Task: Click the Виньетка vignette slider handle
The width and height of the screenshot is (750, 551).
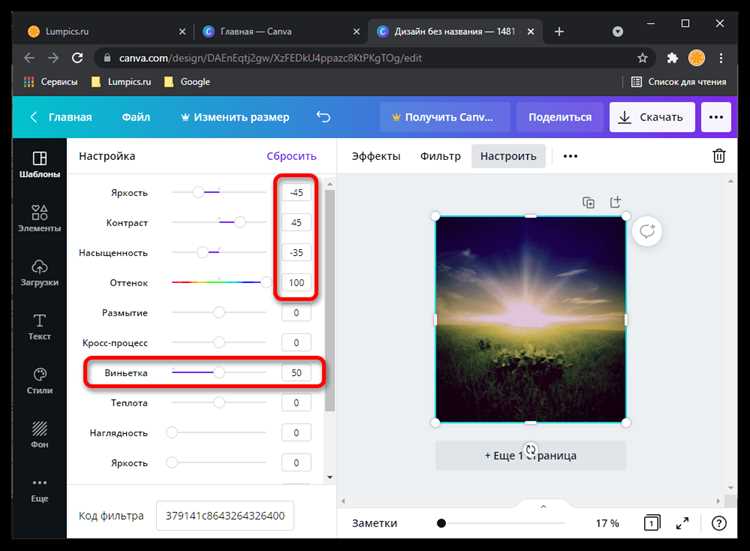Action: (x=219, y=373)
